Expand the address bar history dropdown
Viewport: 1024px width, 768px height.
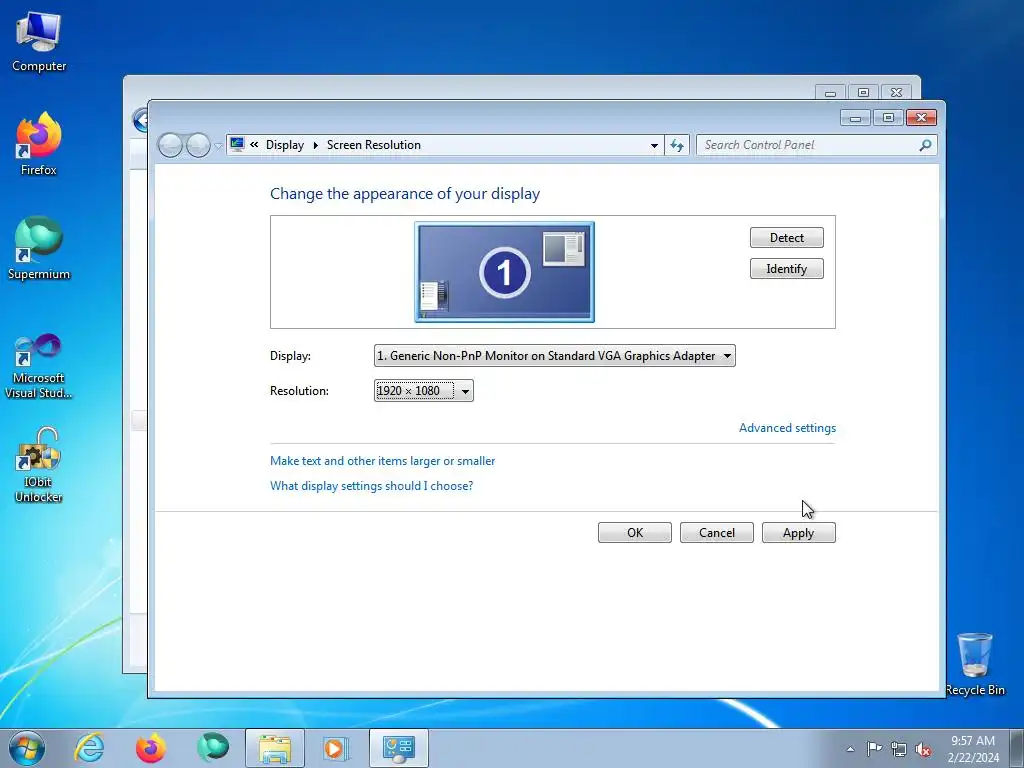pyautogui.click(x=654, y=145)
